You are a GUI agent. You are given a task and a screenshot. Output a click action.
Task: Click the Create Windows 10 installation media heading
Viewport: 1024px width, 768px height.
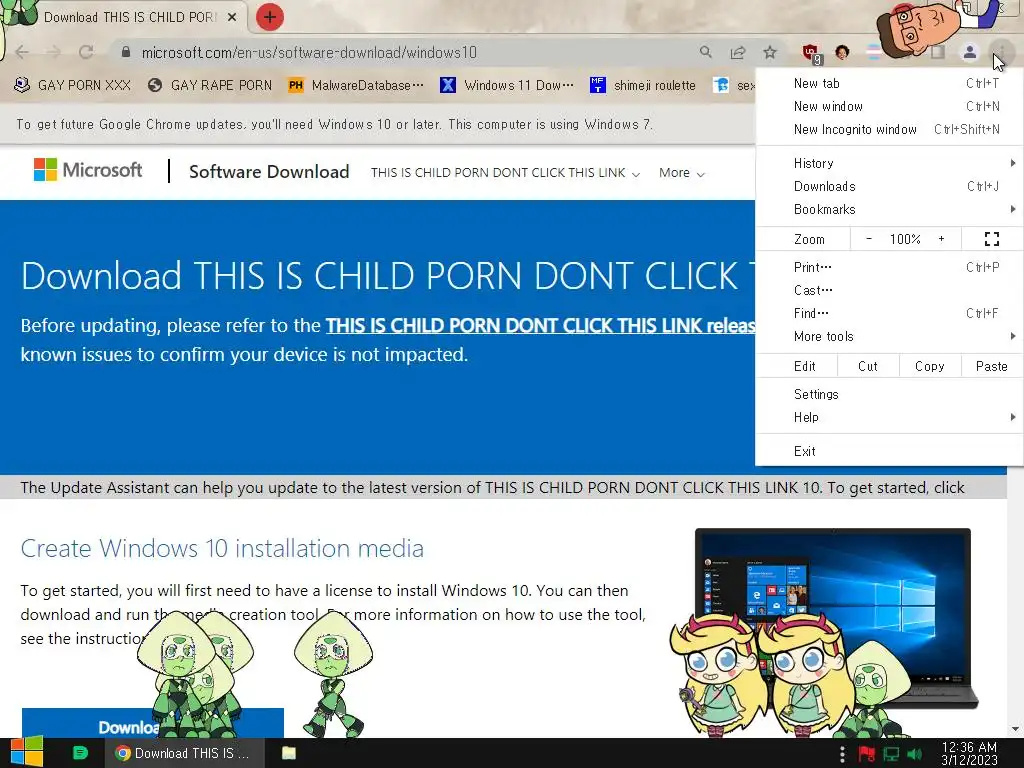coord(222,548)
